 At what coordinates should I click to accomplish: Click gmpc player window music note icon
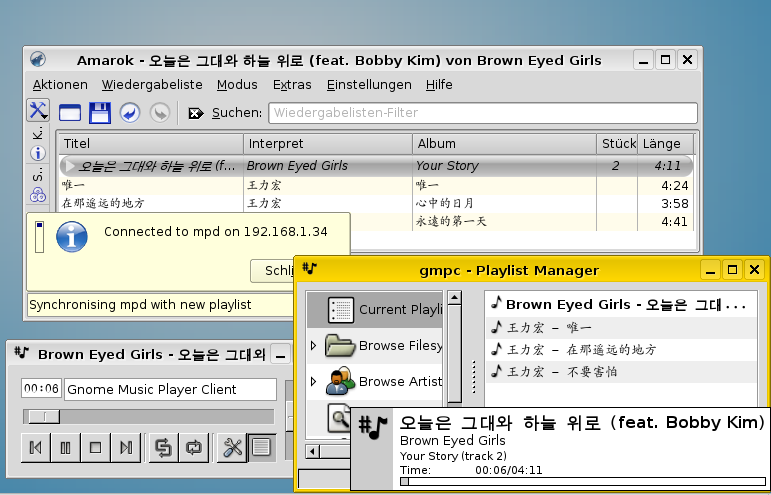click(22, 353)
